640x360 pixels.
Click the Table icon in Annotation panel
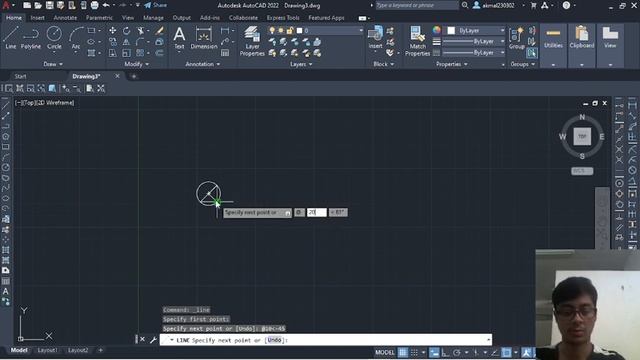tap(225, 53)
